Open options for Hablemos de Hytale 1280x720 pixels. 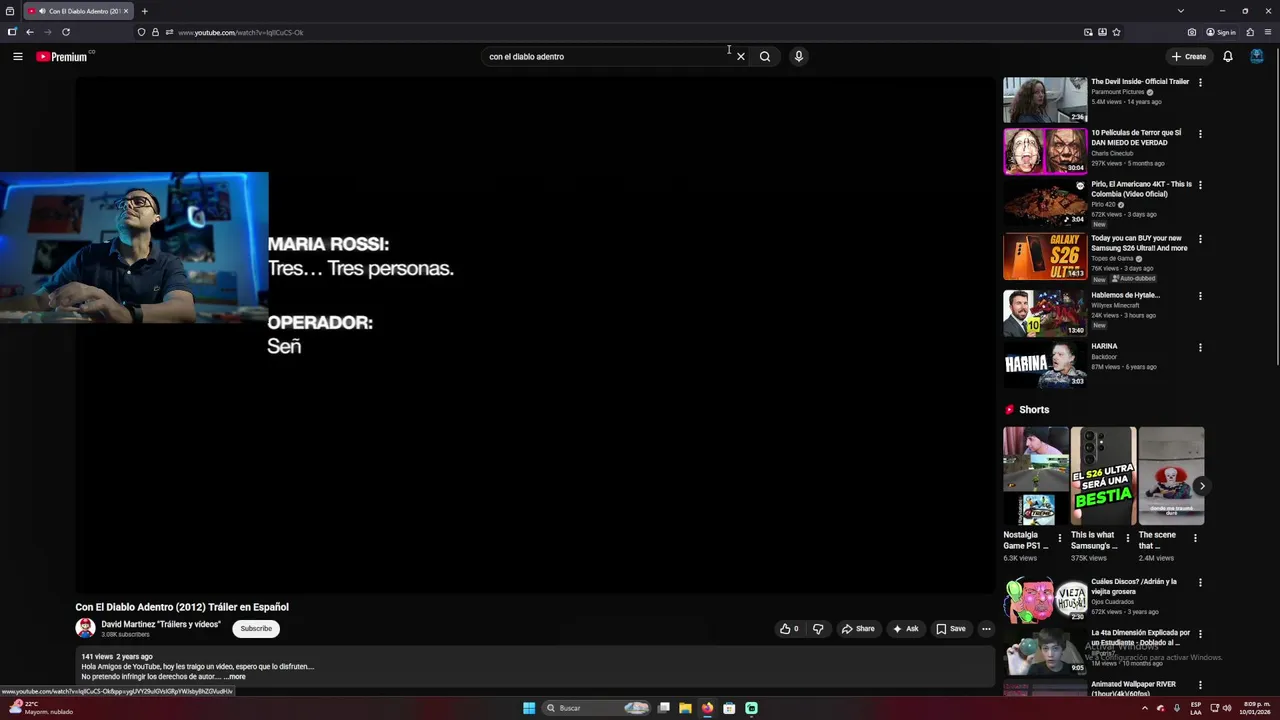click(1200, 296)
